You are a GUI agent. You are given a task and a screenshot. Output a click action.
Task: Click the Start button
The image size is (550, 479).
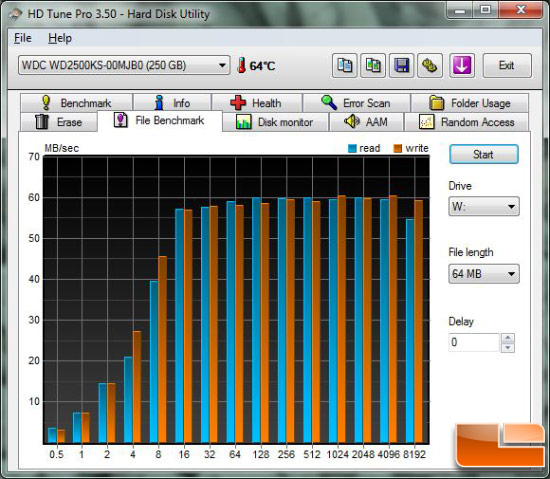point(484,154)
